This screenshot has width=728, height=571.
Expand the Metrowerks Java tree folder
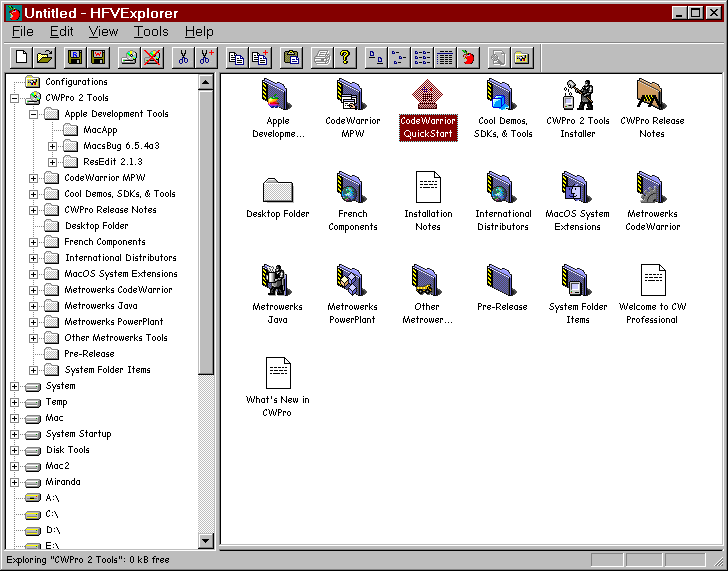point(33,306)
